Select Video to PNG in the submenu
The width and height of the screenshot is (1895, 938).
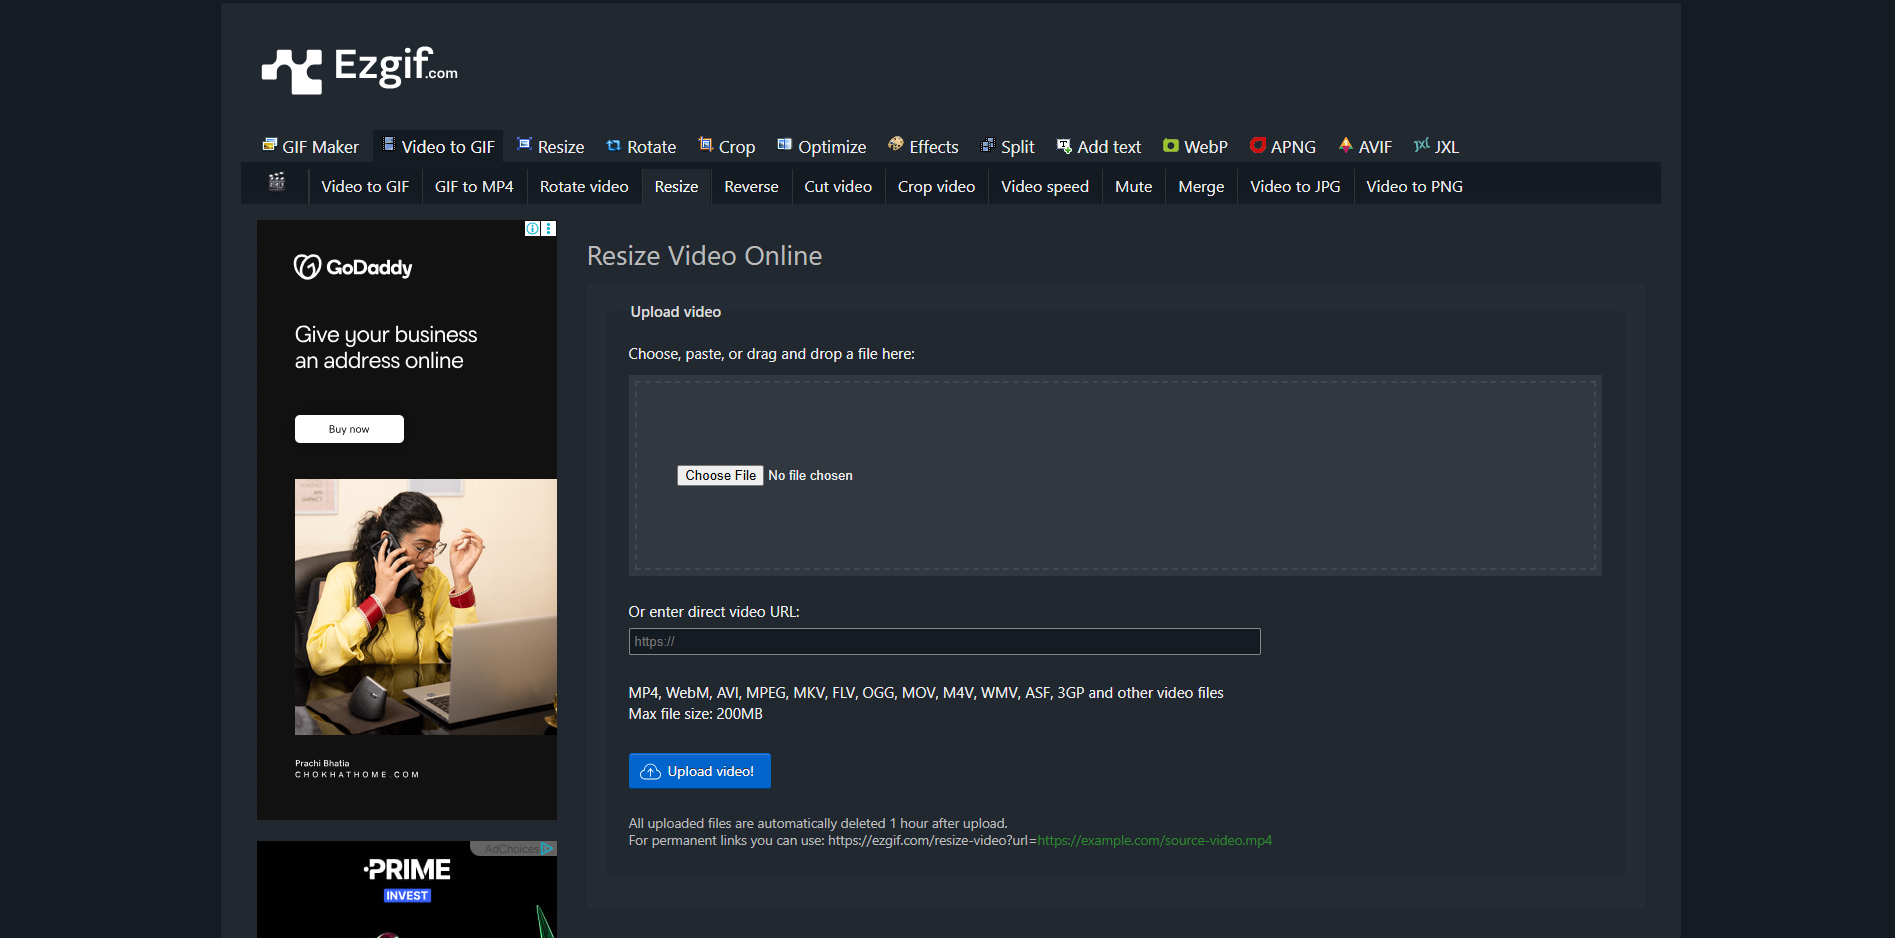click(1414, 186)
